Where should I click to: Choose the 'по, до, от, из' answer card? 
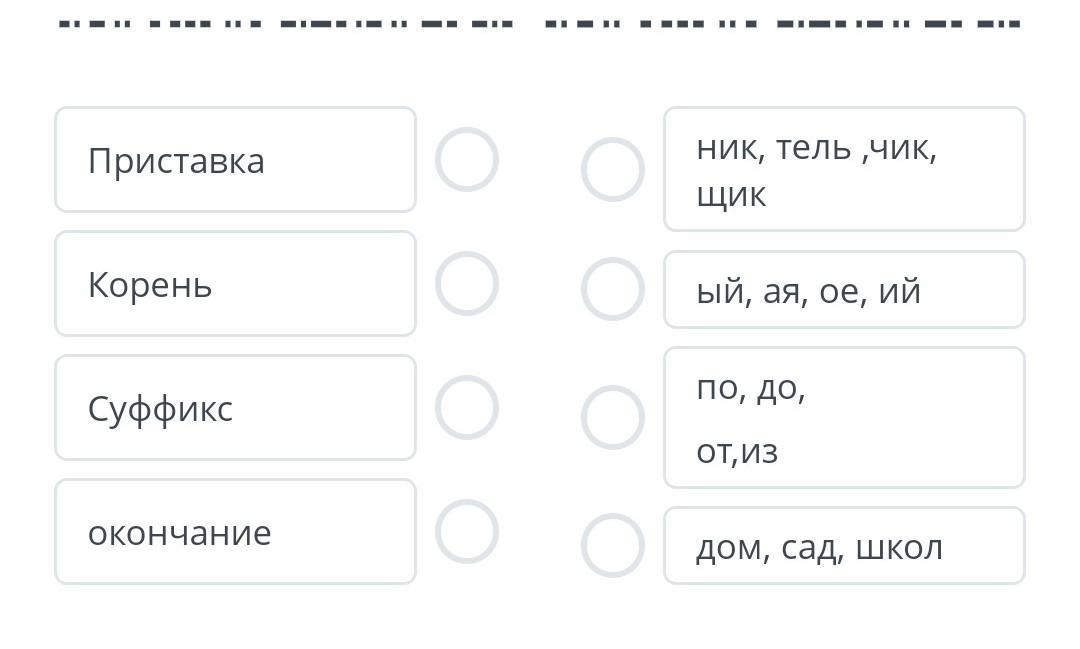(844, 418)
